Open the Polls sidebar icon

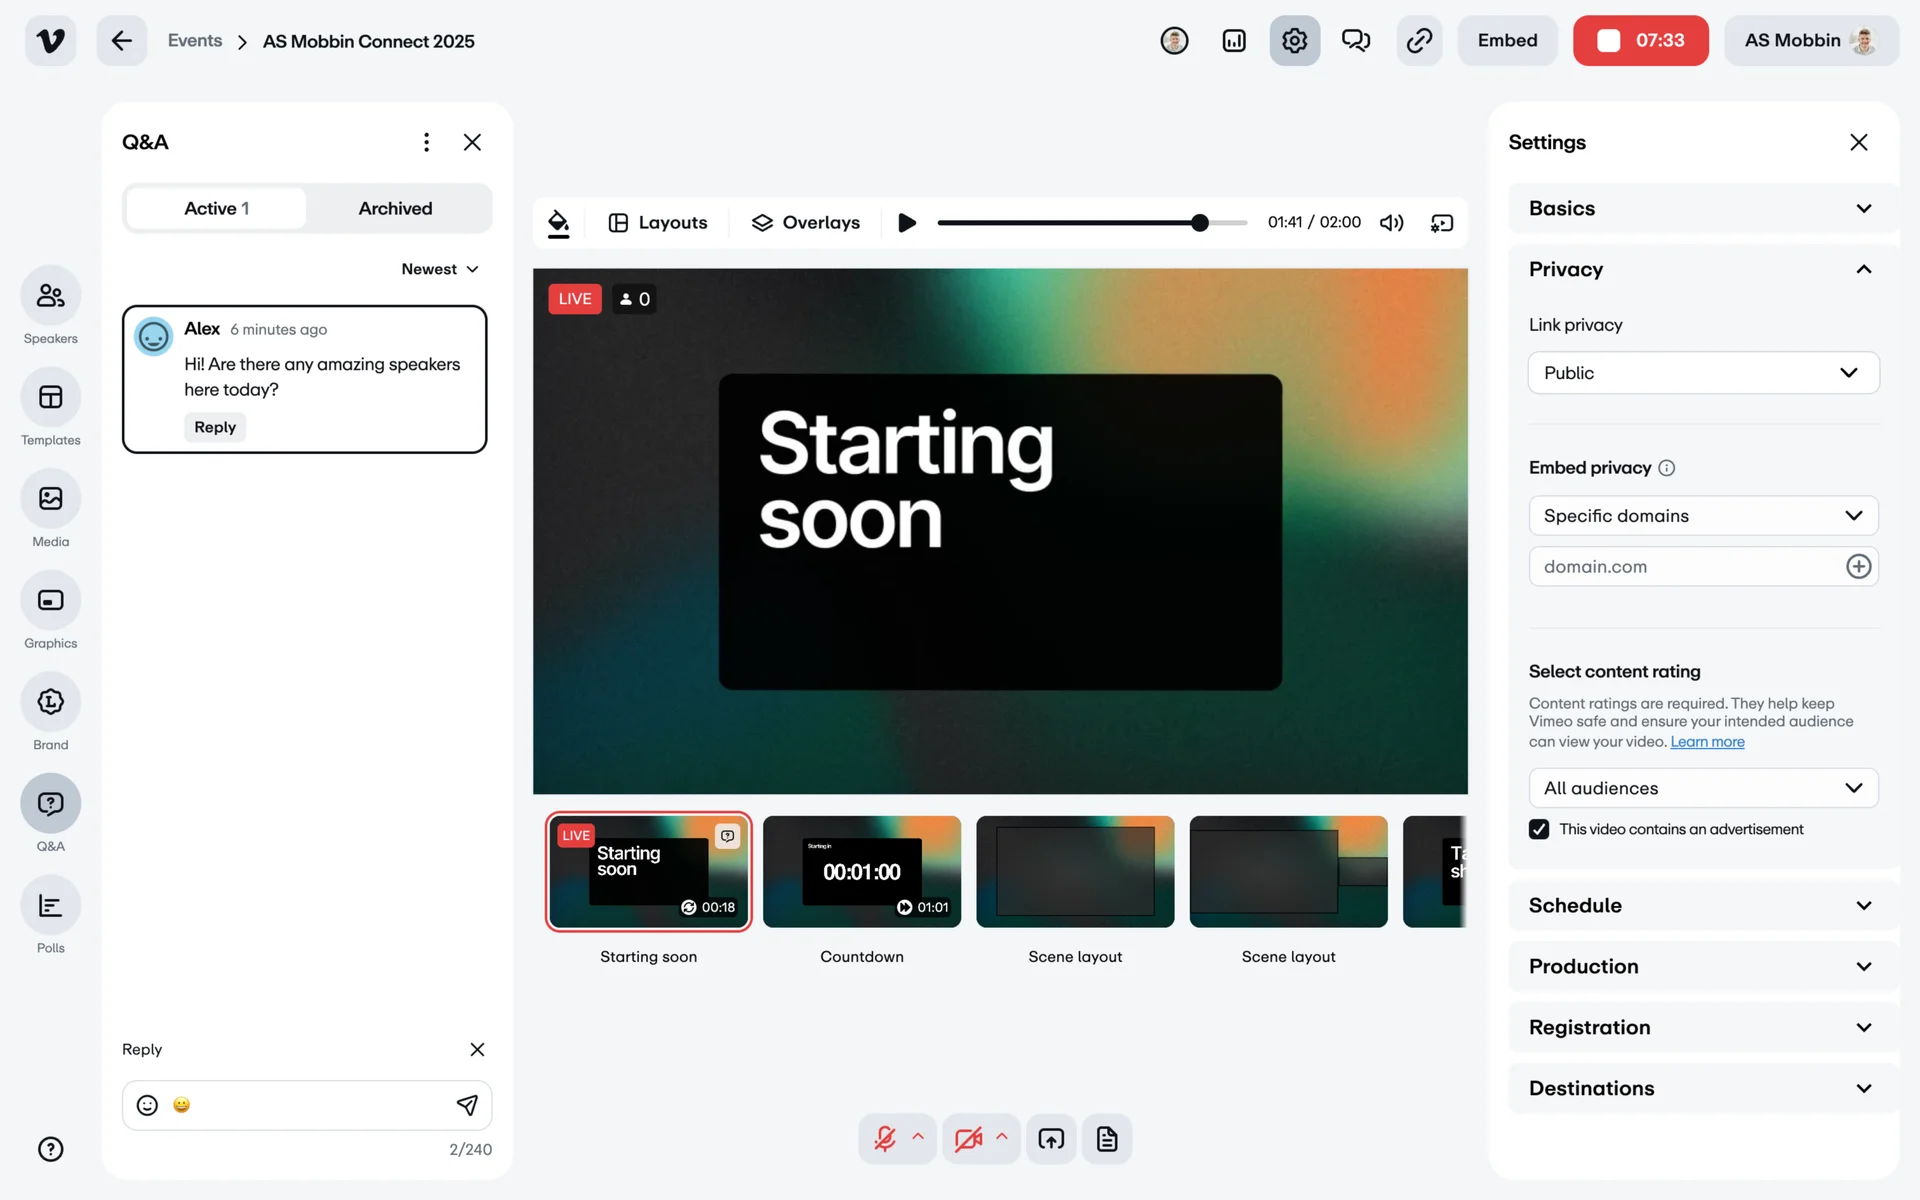[x=50, y=906]
